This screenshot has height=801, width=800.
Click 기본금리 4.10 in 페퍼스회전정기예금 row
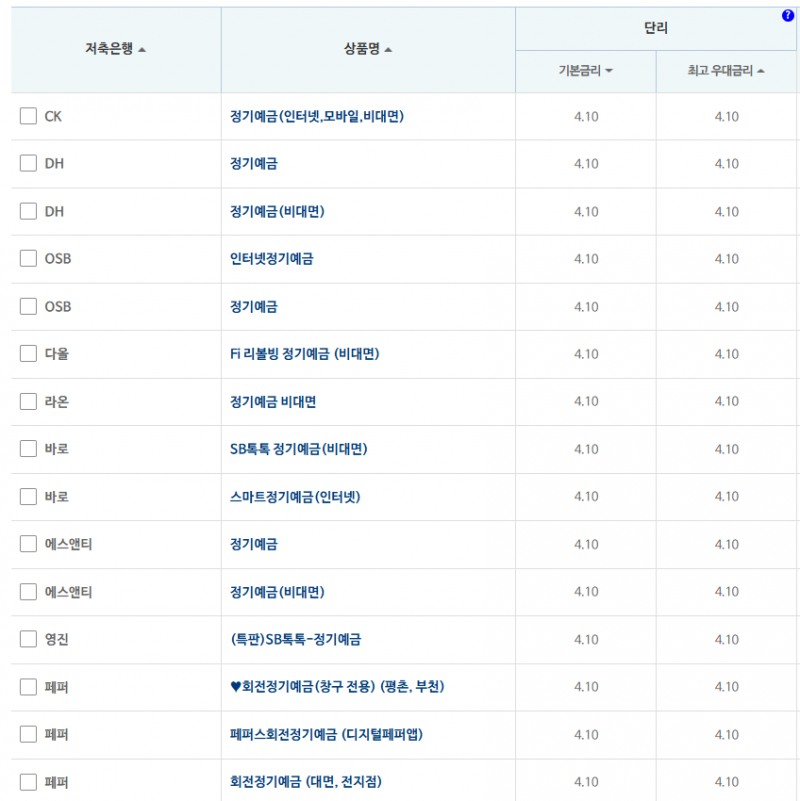click(586, 735)
